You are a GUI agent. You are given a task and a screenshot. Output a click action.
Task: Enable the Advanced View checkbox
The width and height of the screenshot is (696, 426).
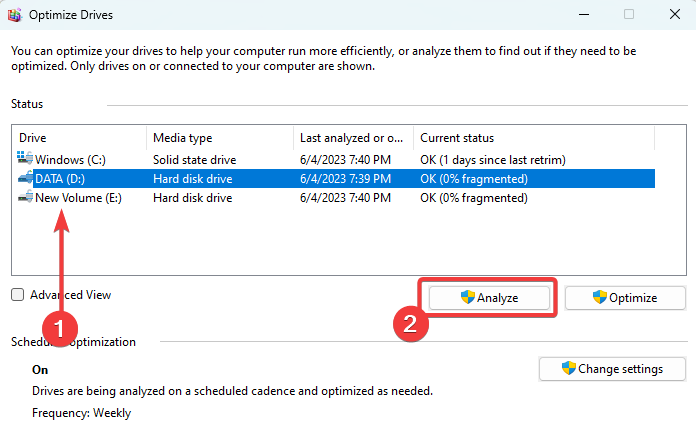(17, 295)
